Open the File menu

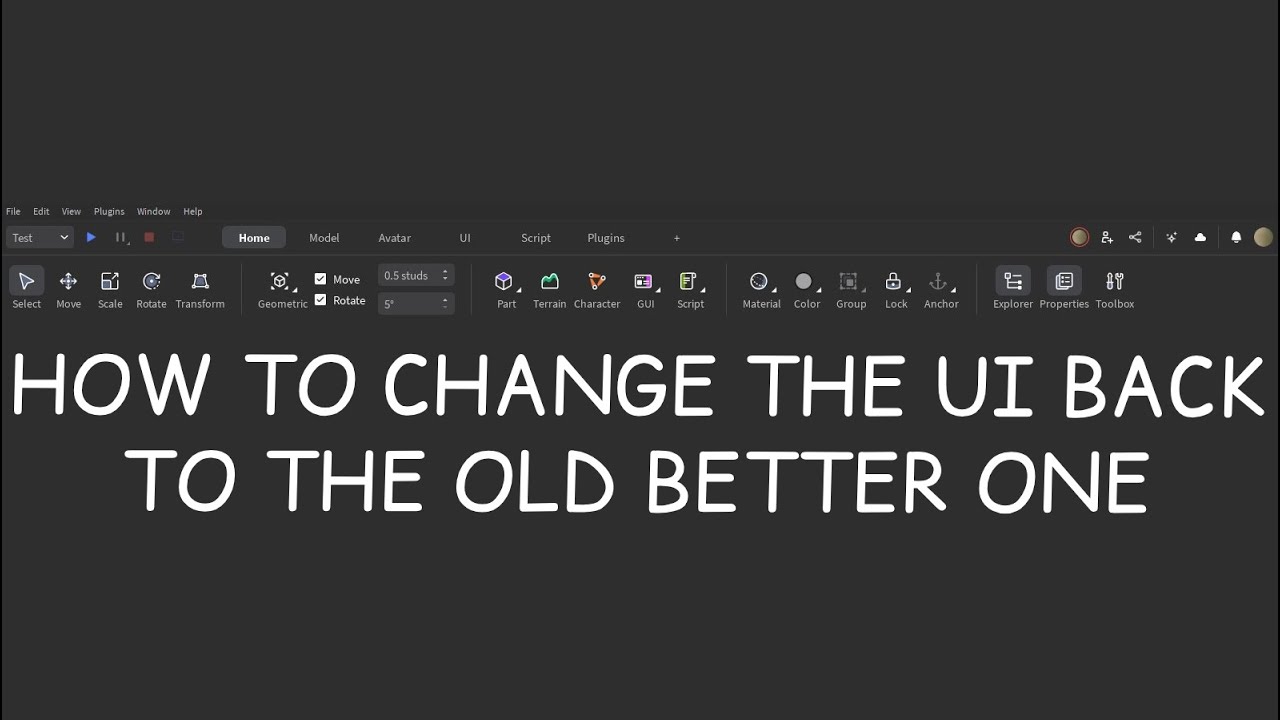tap(13, 212)
